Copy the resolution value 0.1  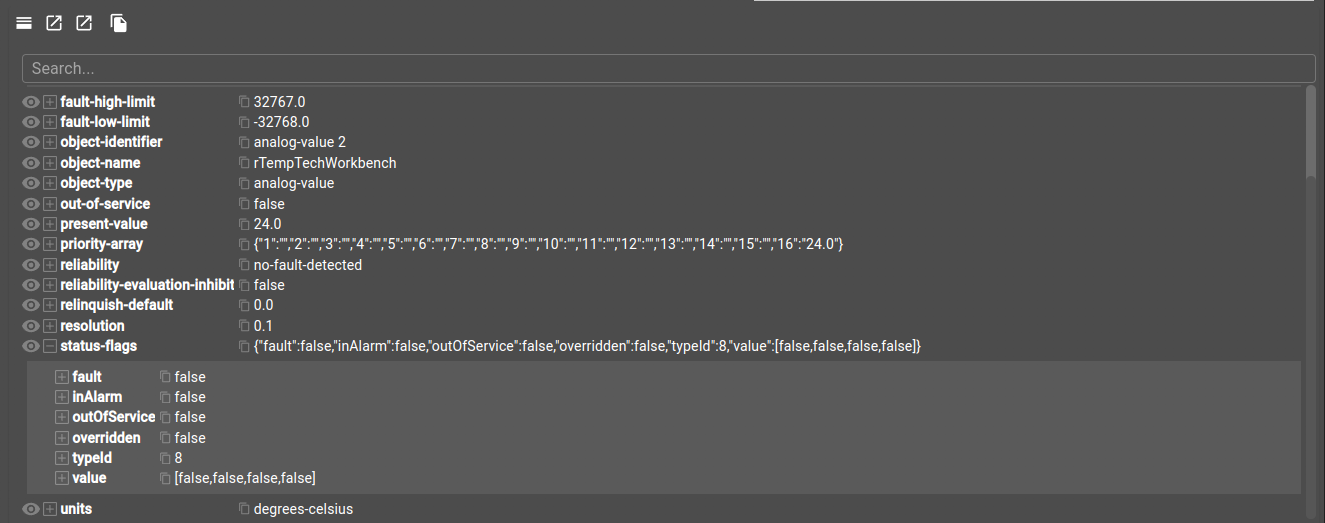pos(244,326)
